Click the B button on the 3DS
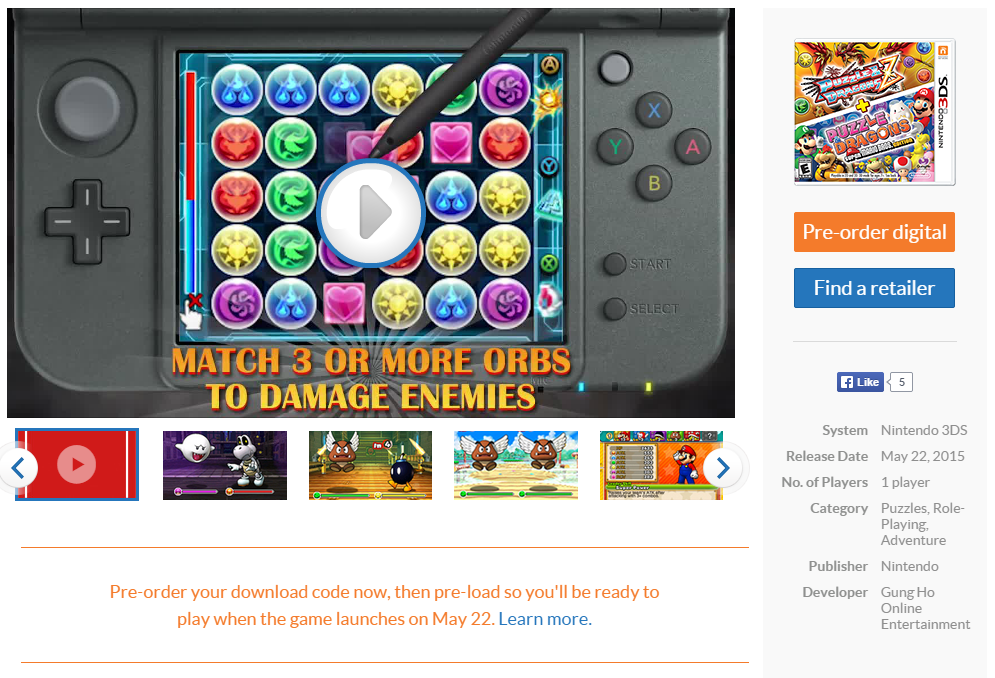This screenshot has width=995, height=678. click(654, 183)
